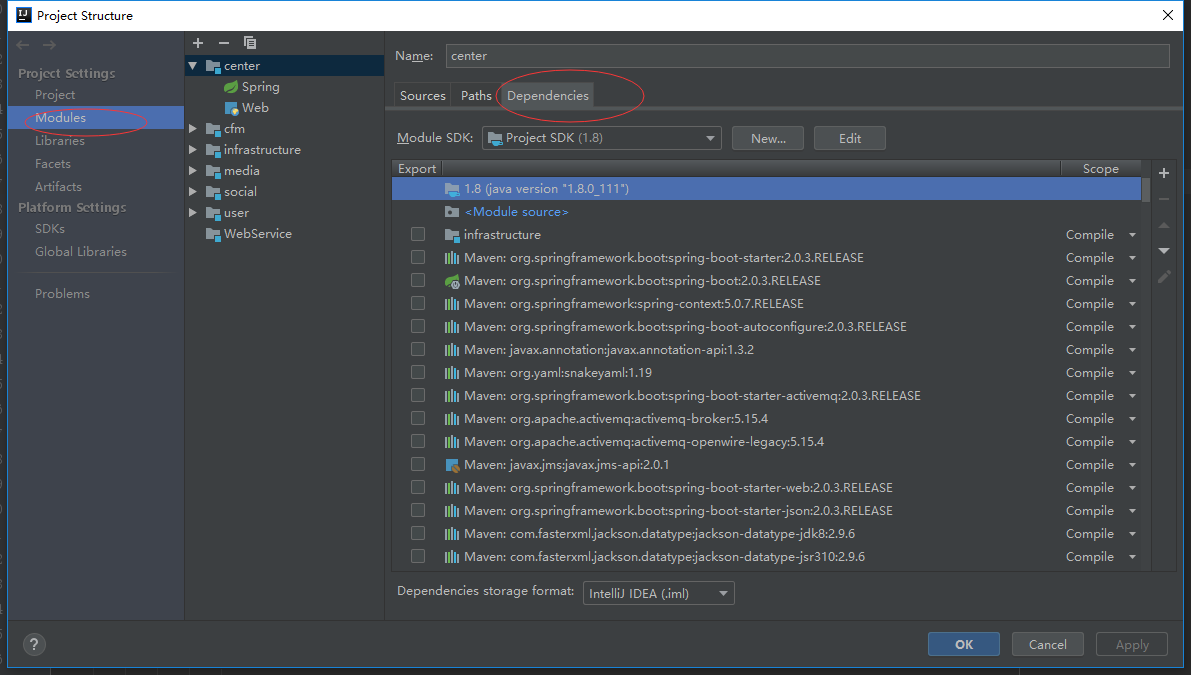Enable export for javax.annotation-api:1.3.2
The width and height of the screenshot is (1191, 675).
418,349
